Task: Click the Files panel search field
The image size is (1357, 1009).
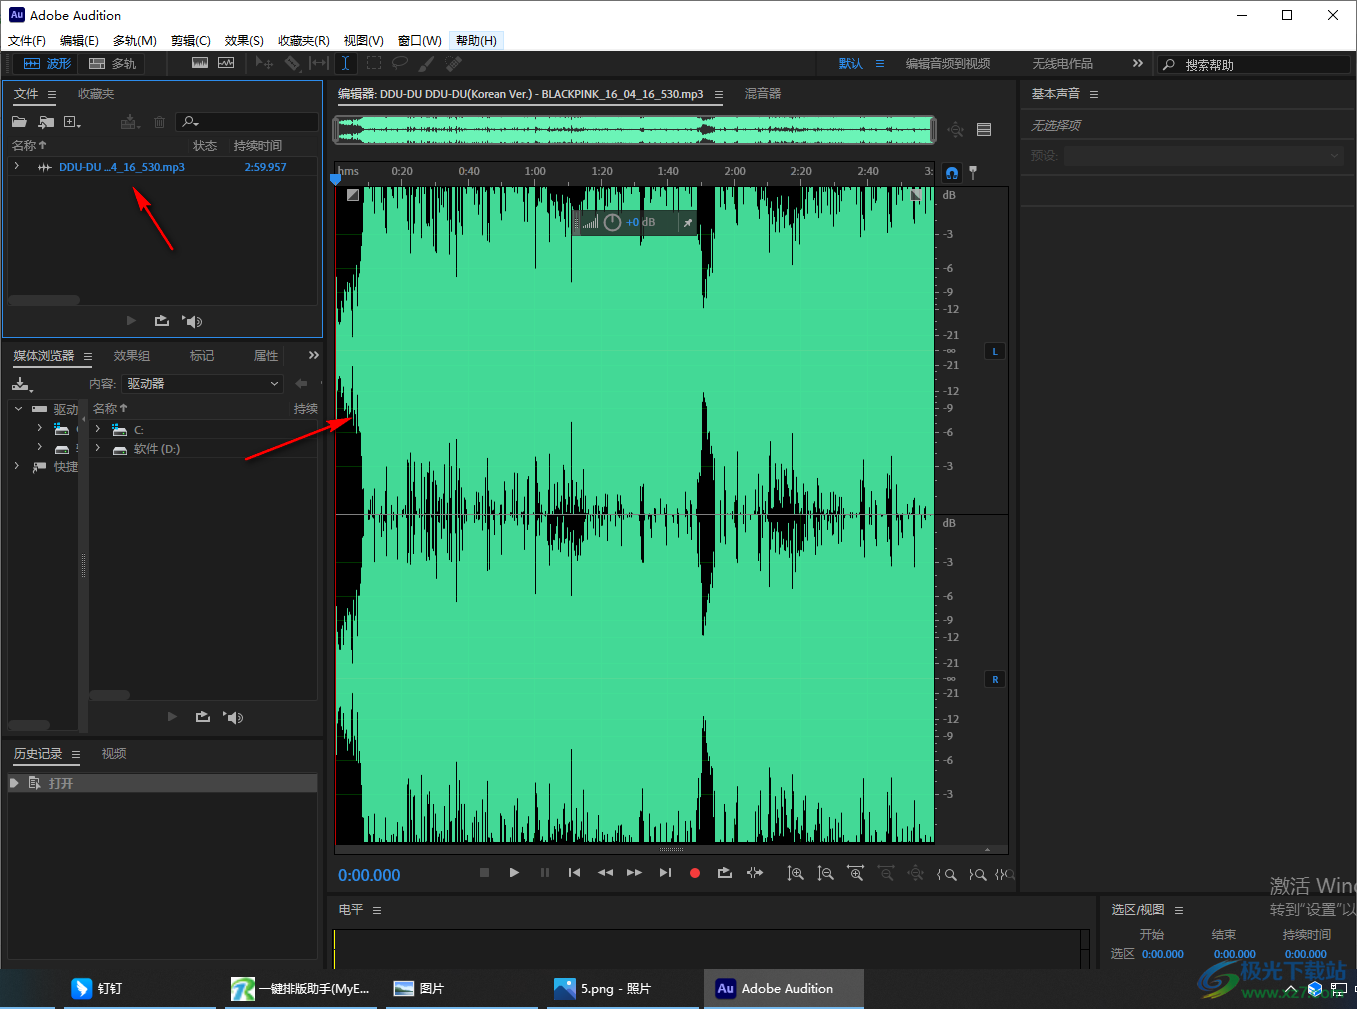Action: (x=247, y=122)
